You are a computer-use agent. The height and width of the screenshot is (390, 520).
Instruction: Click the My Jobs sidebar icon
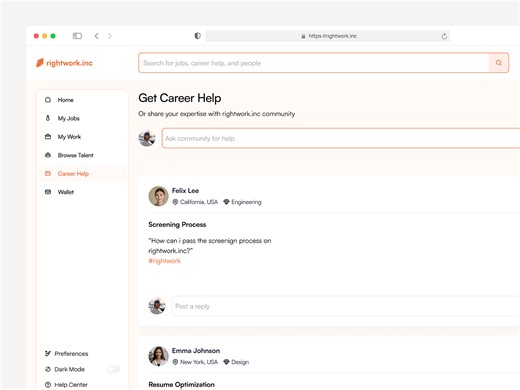point(48,118)
